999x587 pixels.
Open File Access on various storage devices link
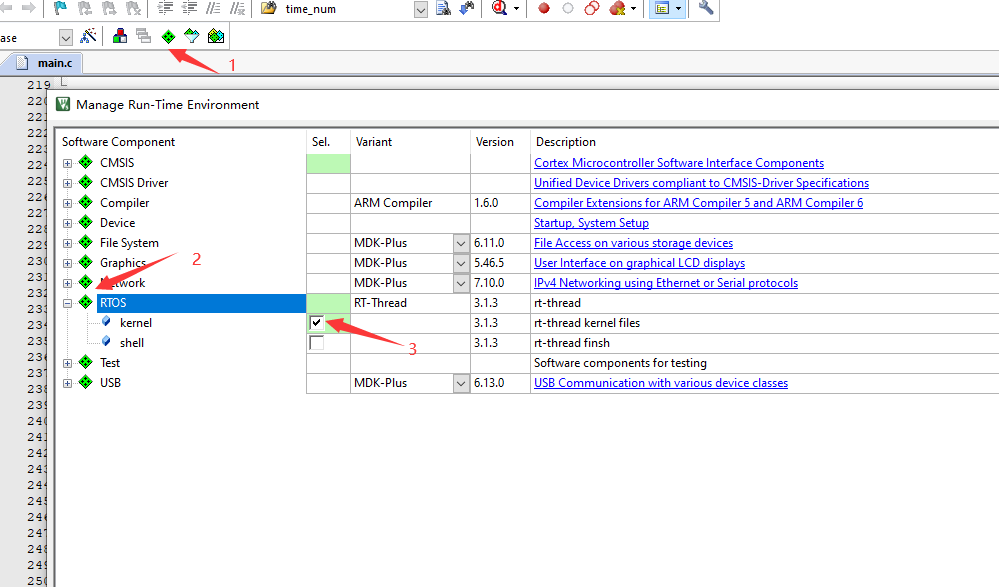(633, 243)
